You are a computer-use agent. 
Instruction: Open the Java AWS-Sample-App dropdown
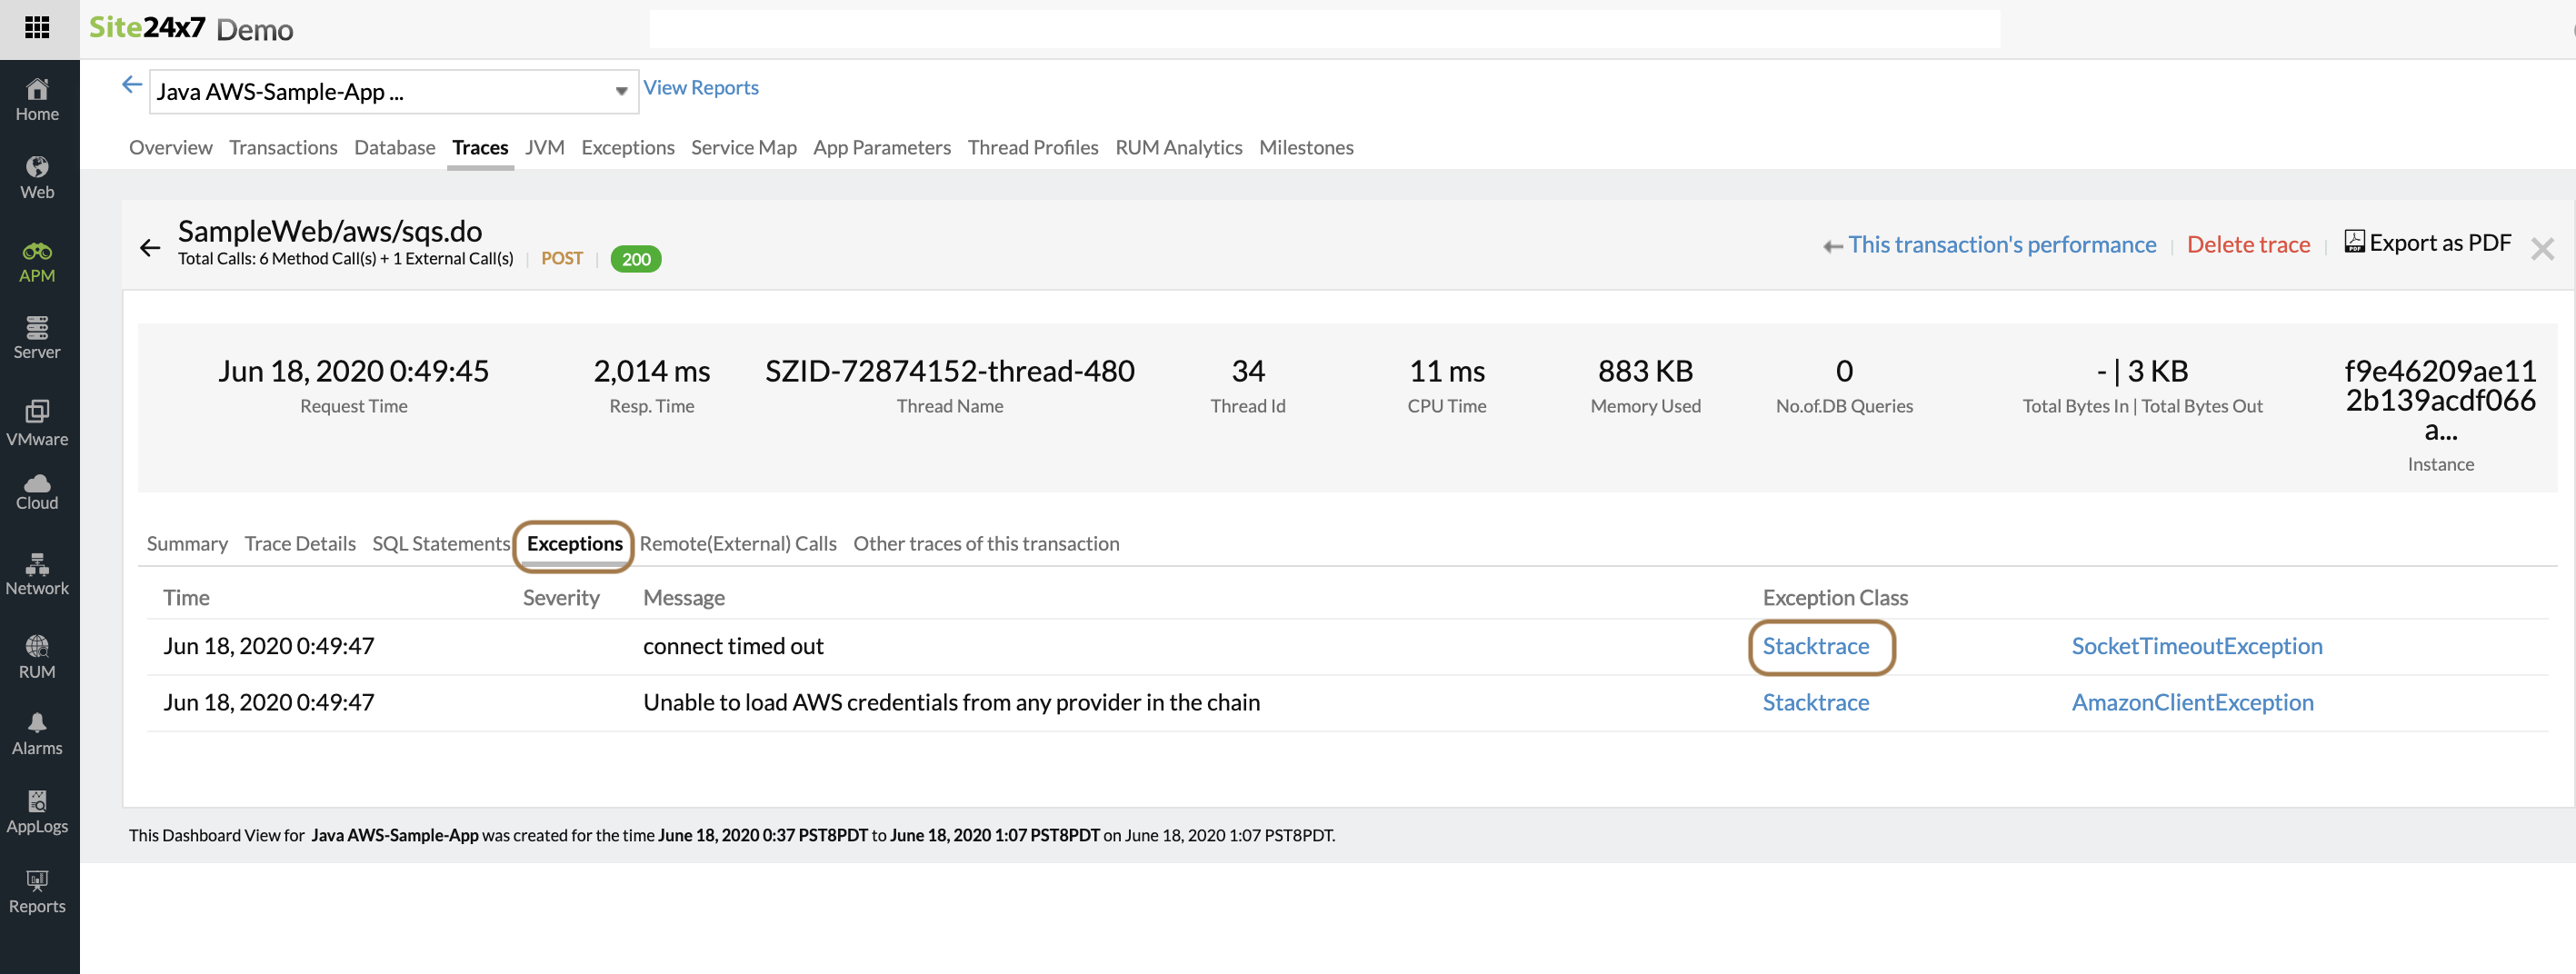tap(393, 91)
